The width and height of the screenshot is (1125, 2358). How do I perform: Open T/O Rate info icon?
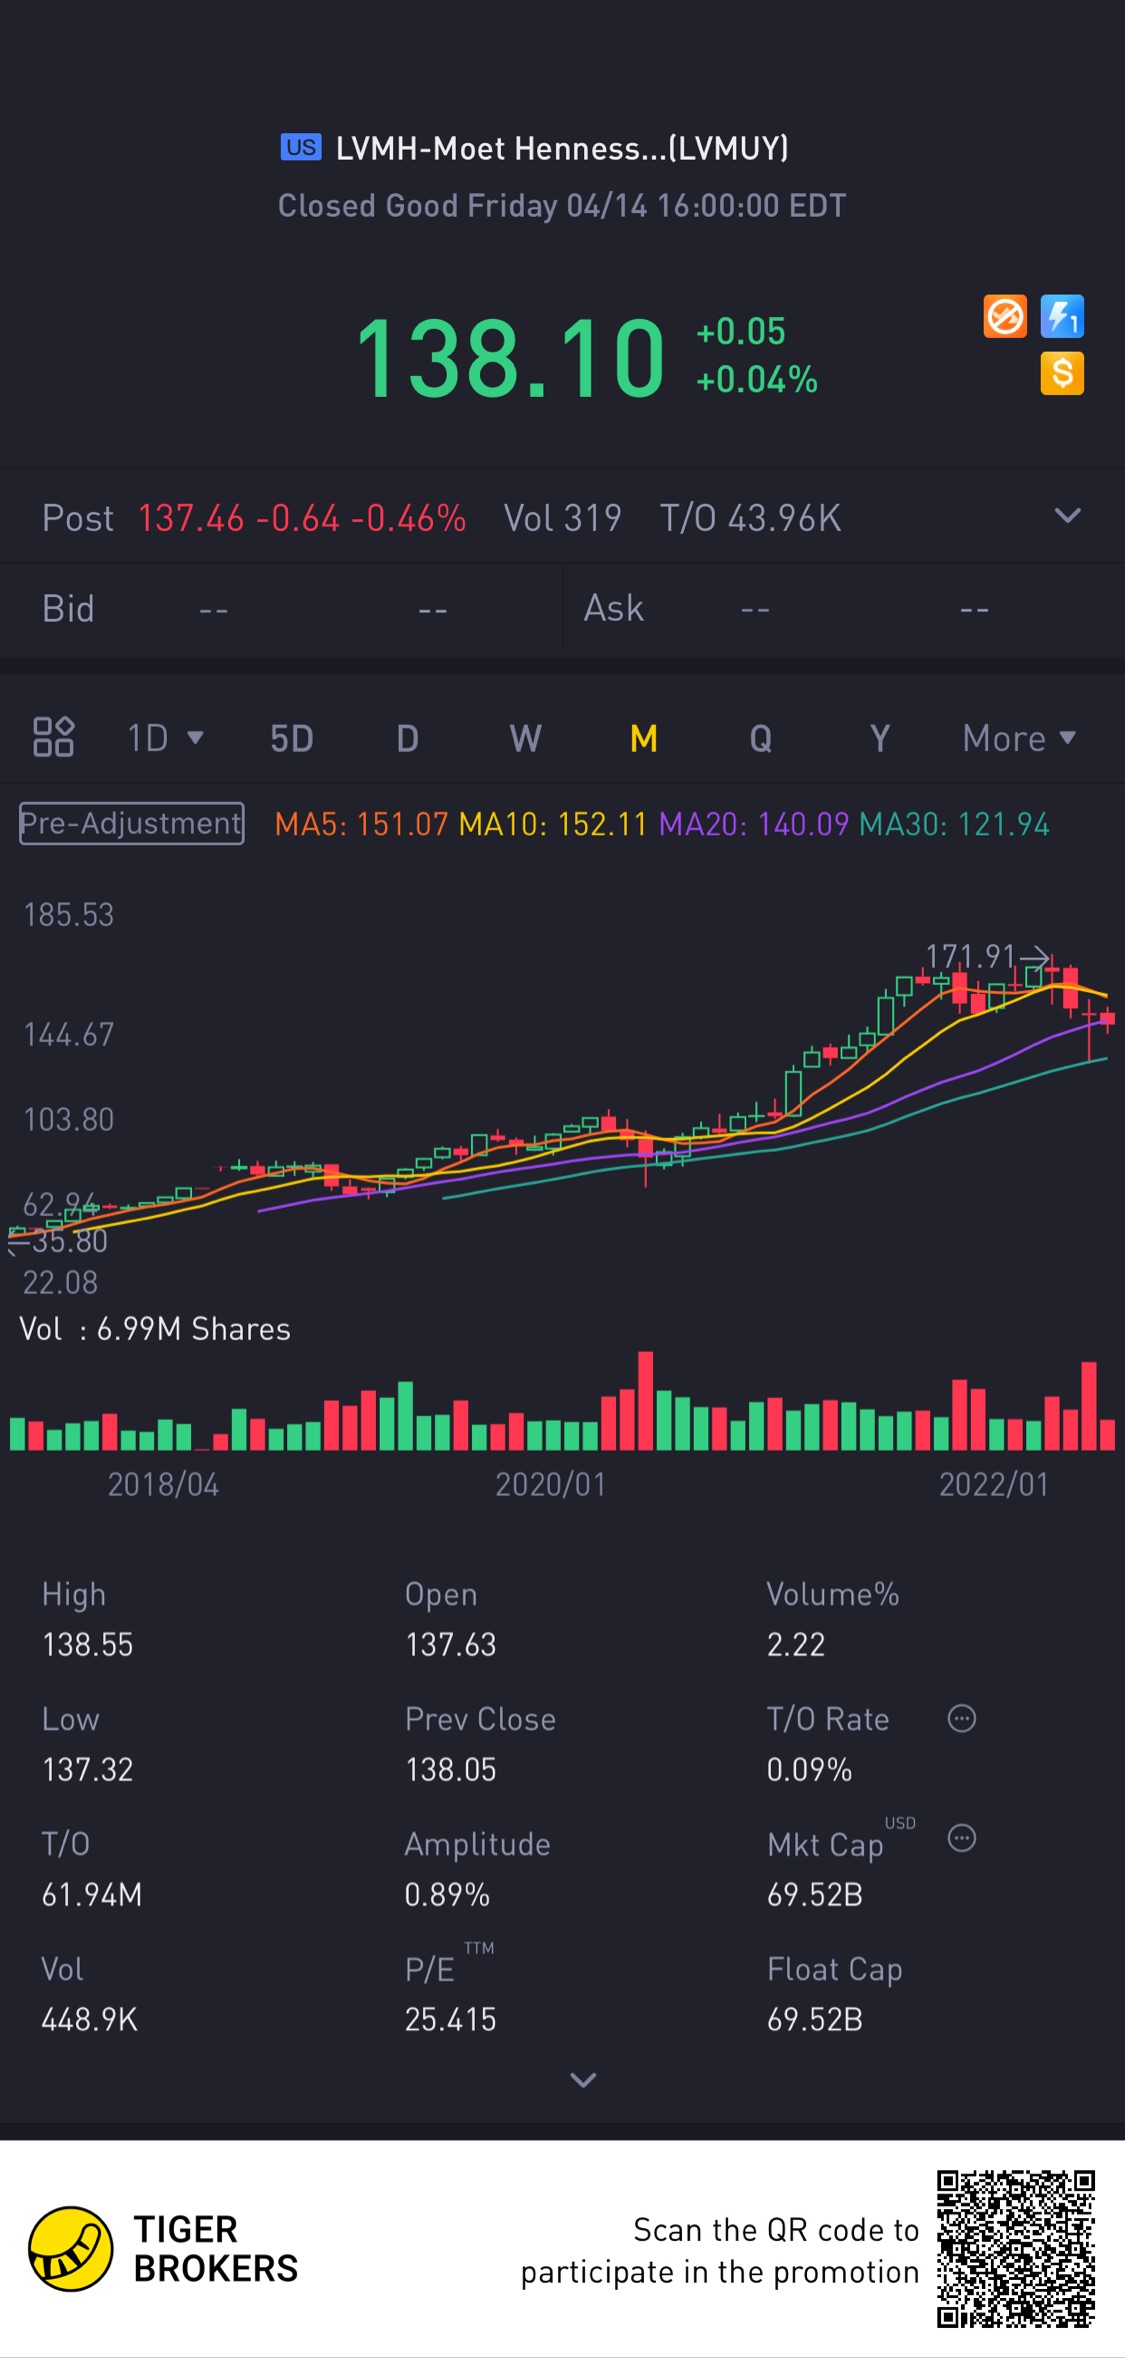click(962, 1719)
